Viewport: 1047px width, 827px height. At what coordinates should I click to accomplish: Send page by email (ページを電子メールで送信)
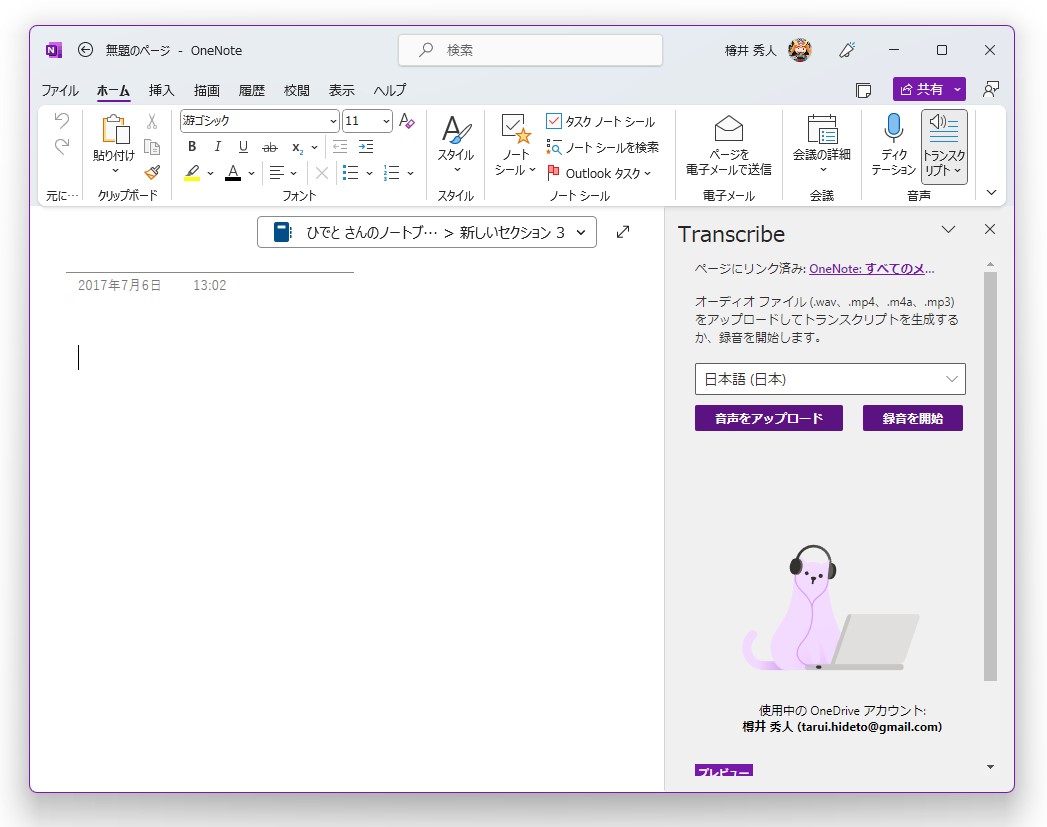click(727, 145)
